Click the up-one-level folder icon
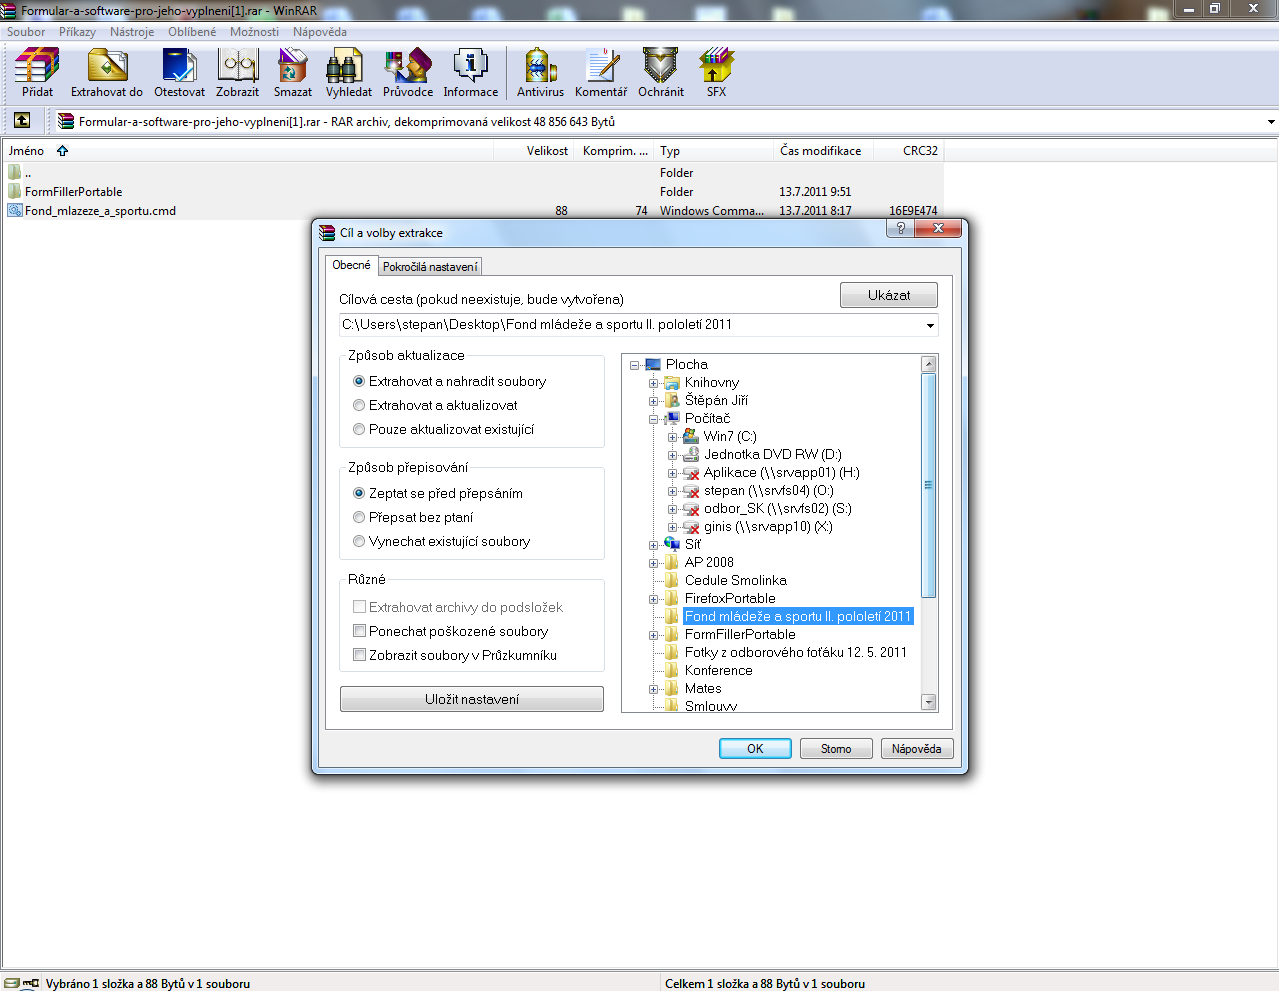 point(22,121)
